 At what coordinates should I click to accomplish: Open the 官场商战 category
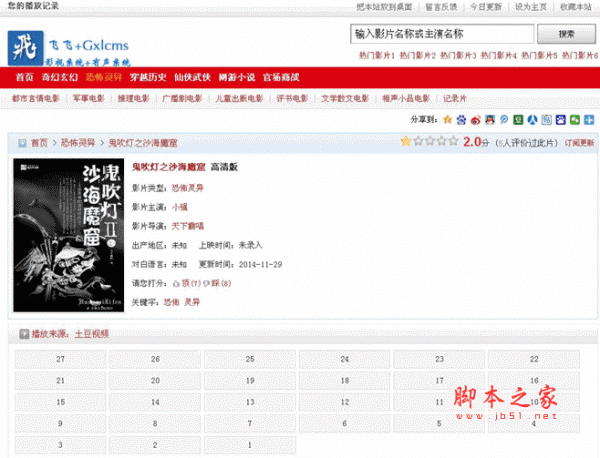pos(281,77)
